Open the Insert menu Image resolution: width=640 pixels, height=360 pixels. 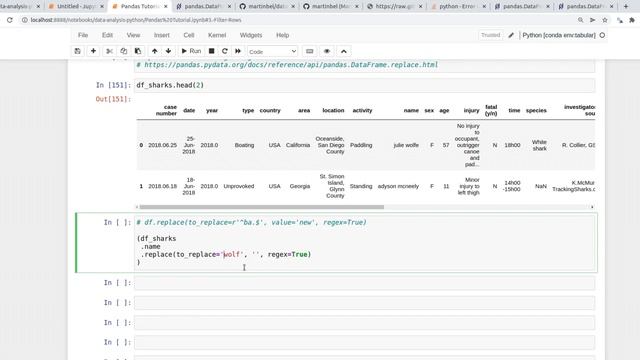(x=162, y=35)
